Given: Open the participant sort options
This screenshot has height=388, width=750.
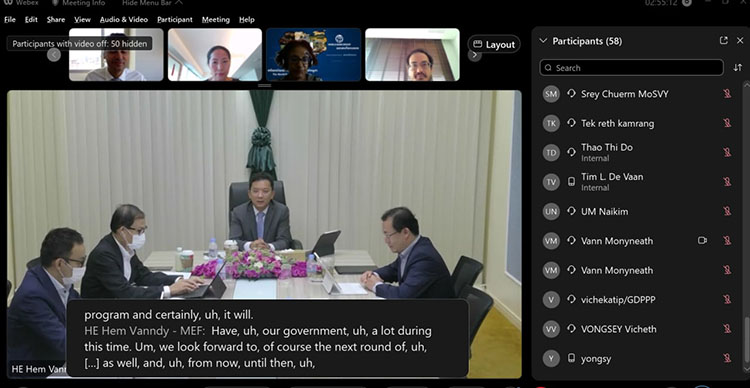Looking at the screenshot, I should pos(738,67).
